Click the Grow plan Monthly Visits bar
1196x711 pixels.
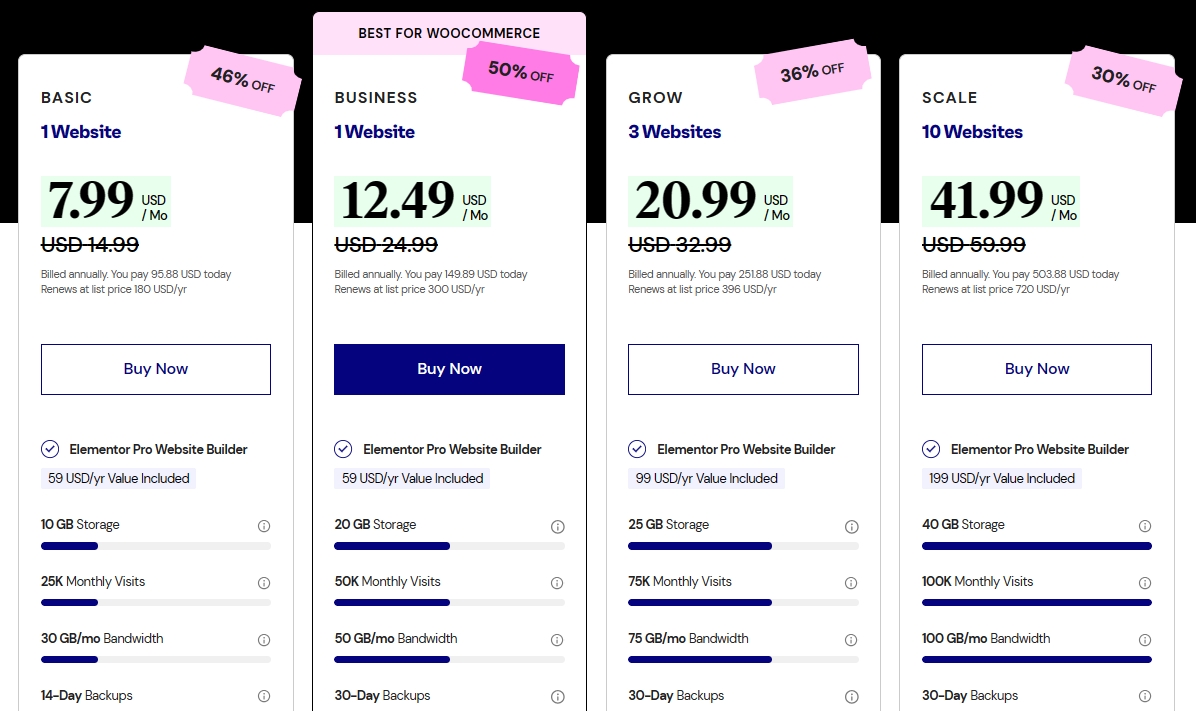click(x=743, y=603)
